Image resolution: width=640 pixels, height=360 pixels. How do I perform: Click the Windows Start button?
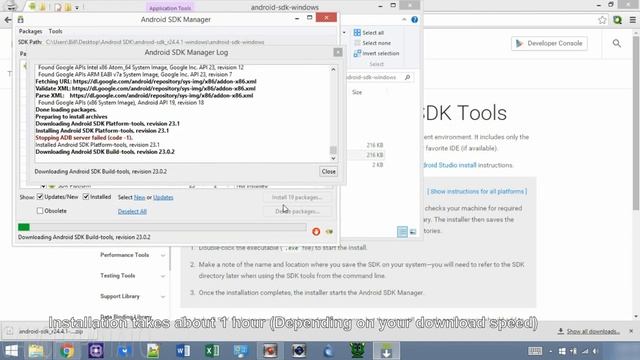pyautogui.click(x=11, y=351)
